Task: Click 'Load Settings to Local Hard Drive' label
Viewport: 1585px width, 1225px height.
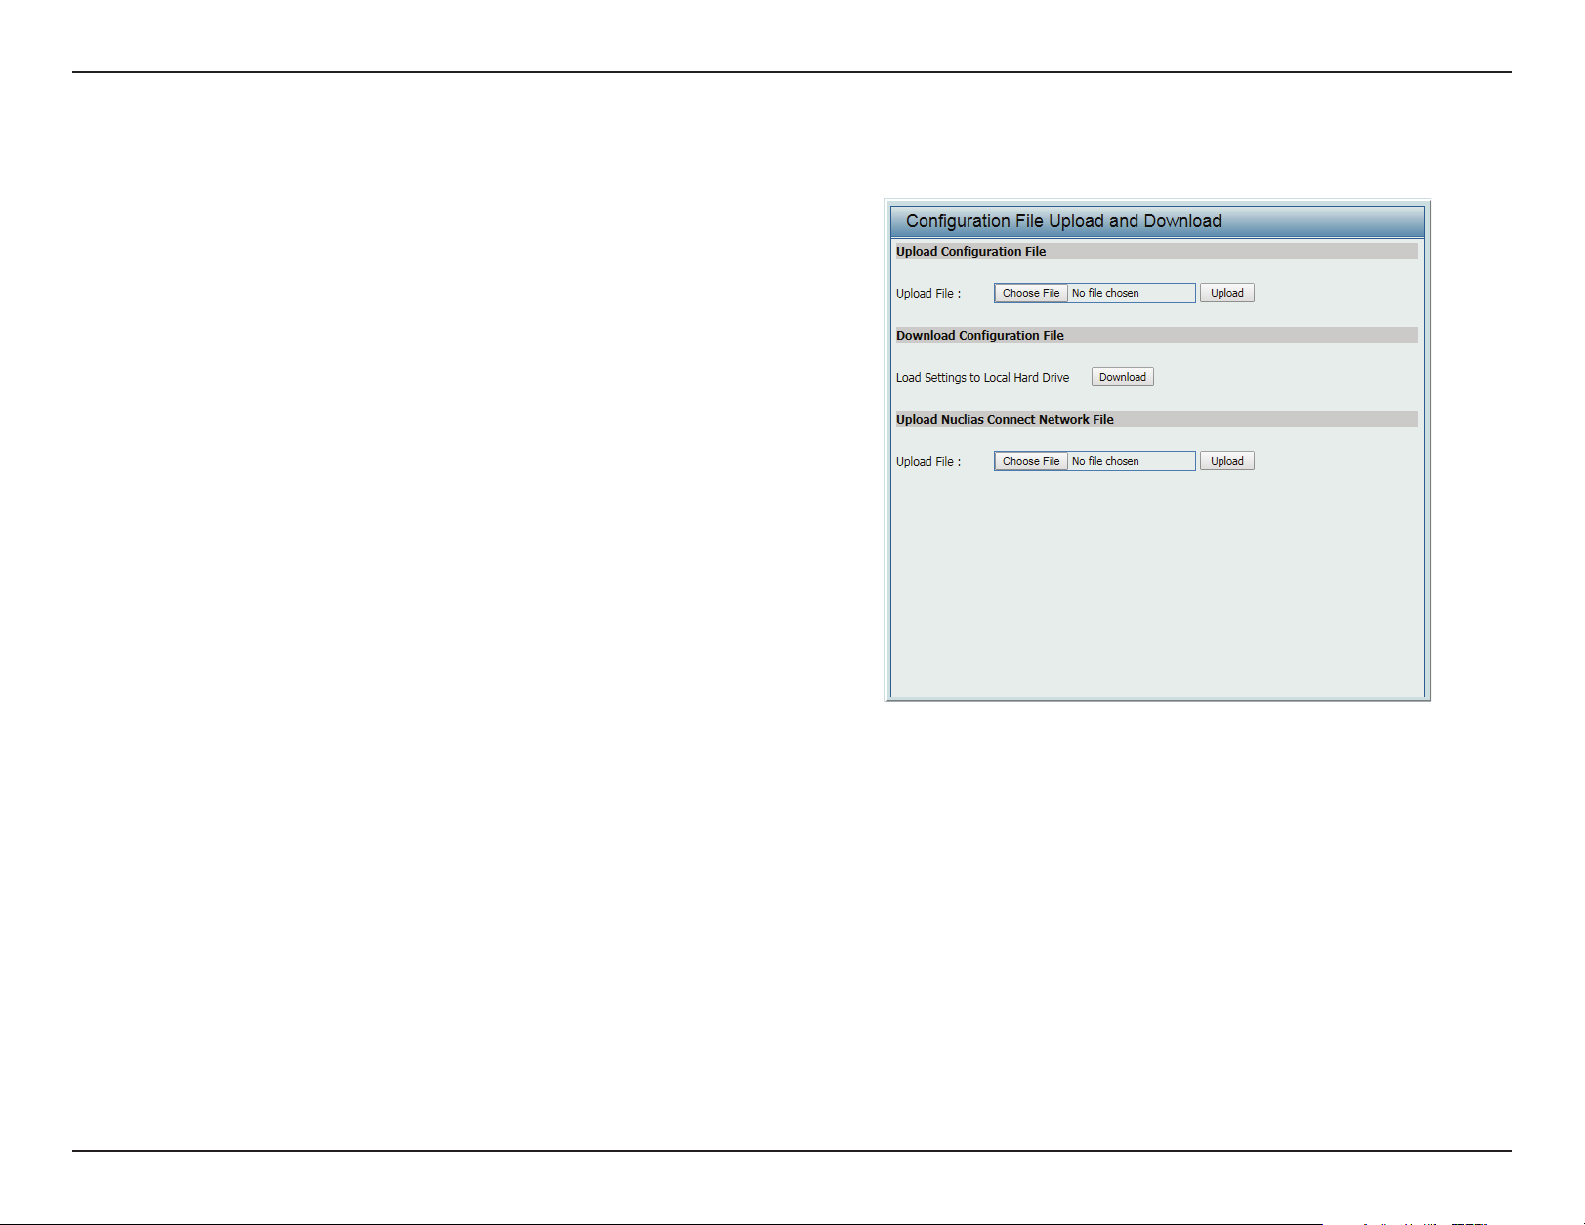Action: [982, 378]
